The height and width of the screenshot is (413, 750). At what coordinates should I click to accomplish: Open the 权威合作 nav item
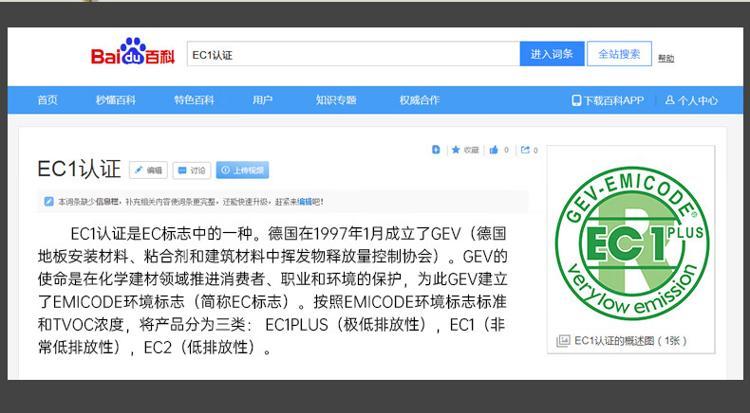click(x=419, y=100)
